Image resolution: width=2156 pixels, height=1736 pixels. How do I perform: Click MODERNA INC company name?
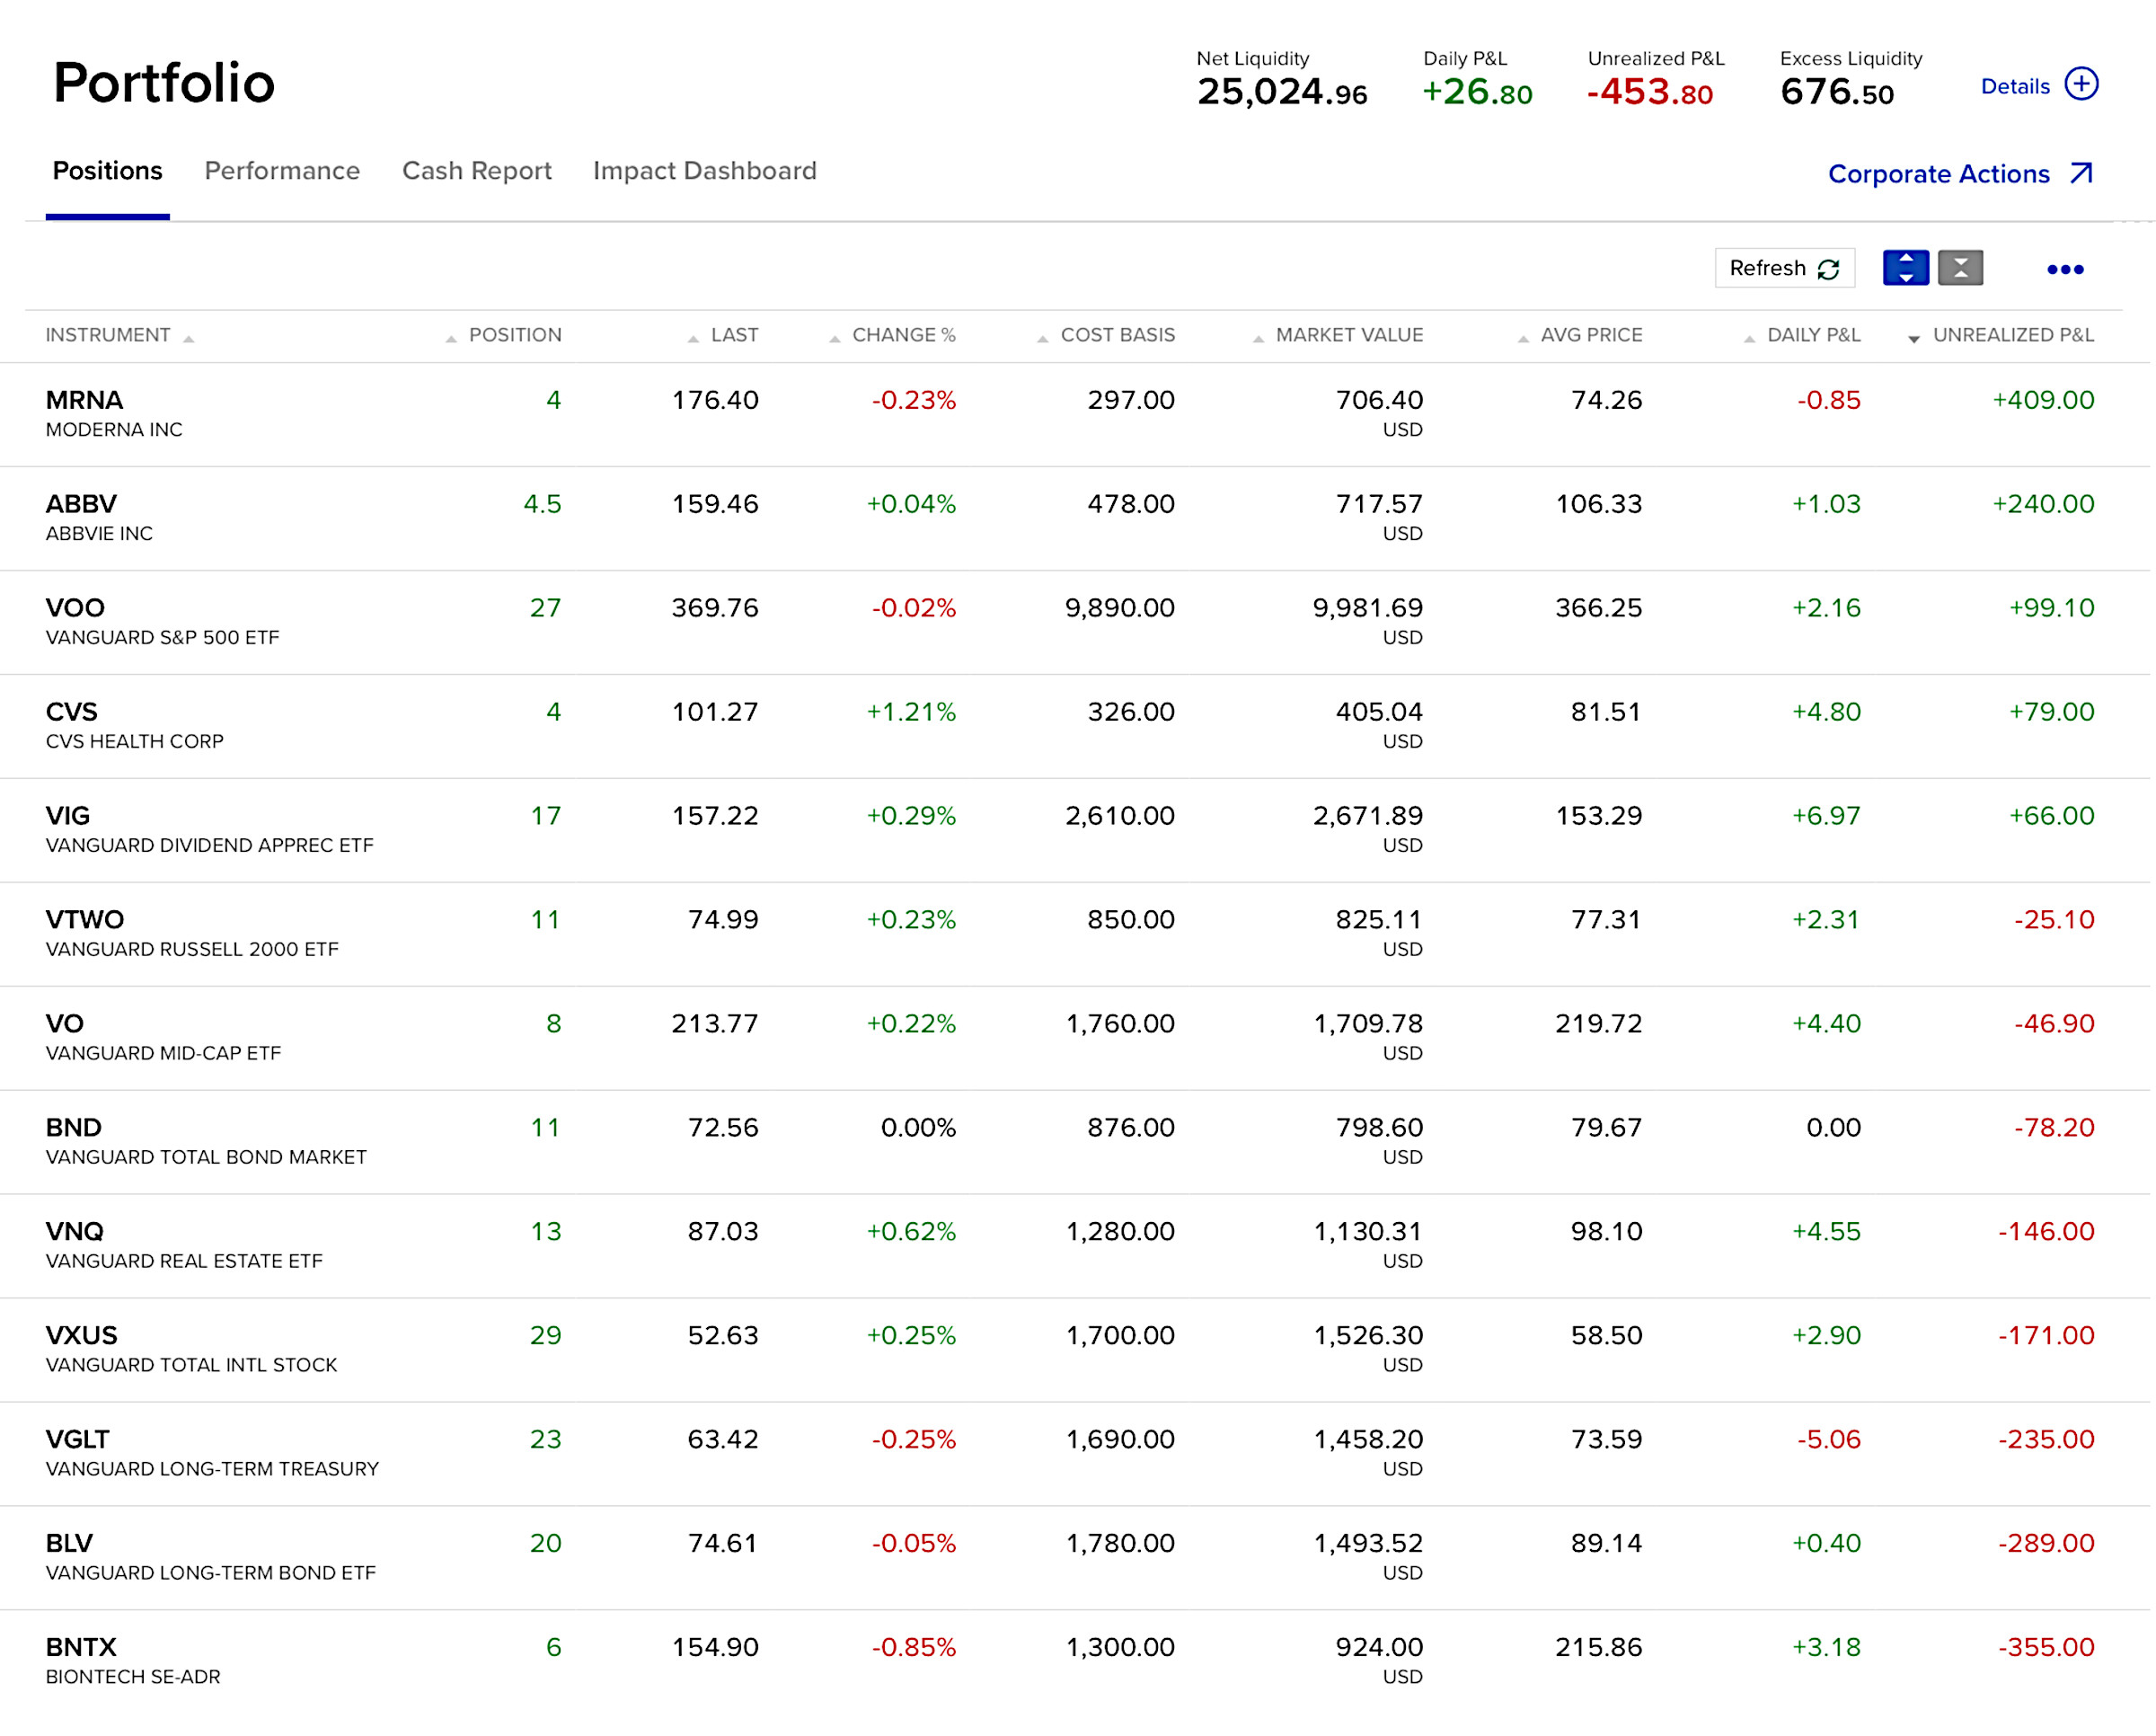pyautogui.click(x=114, y=430)
